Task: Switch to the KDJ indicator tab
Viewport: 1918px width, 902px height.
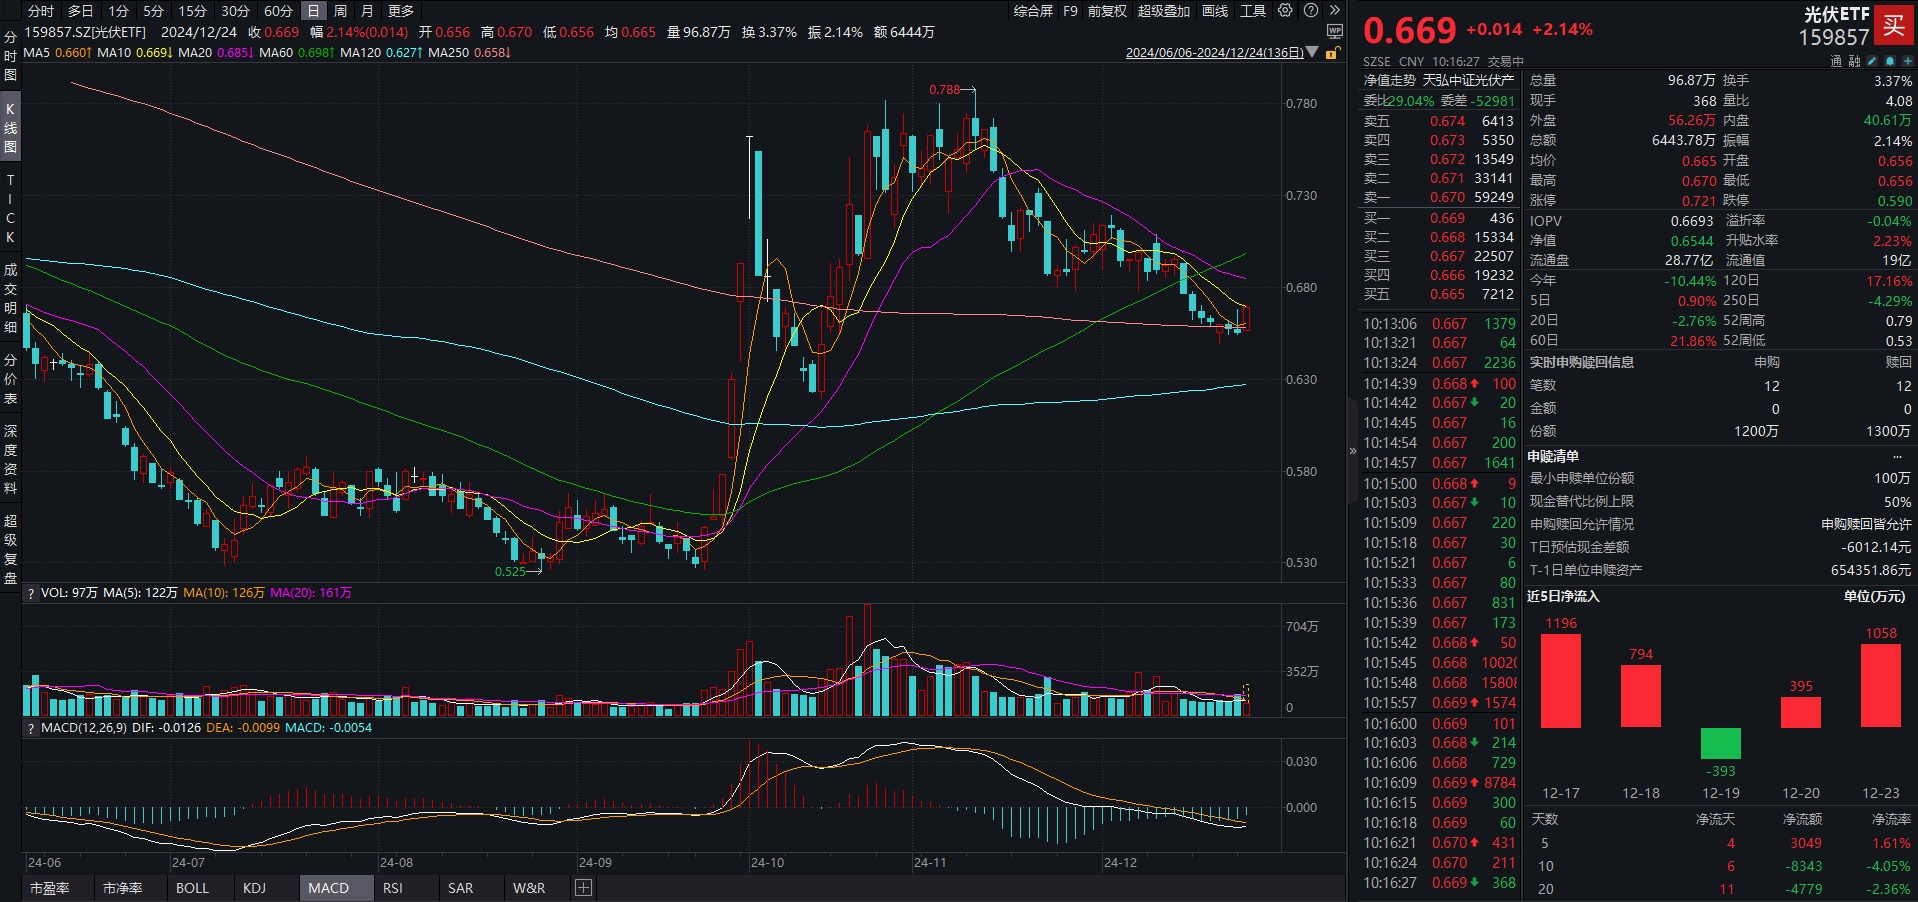Action: click(x=254, y=888)
